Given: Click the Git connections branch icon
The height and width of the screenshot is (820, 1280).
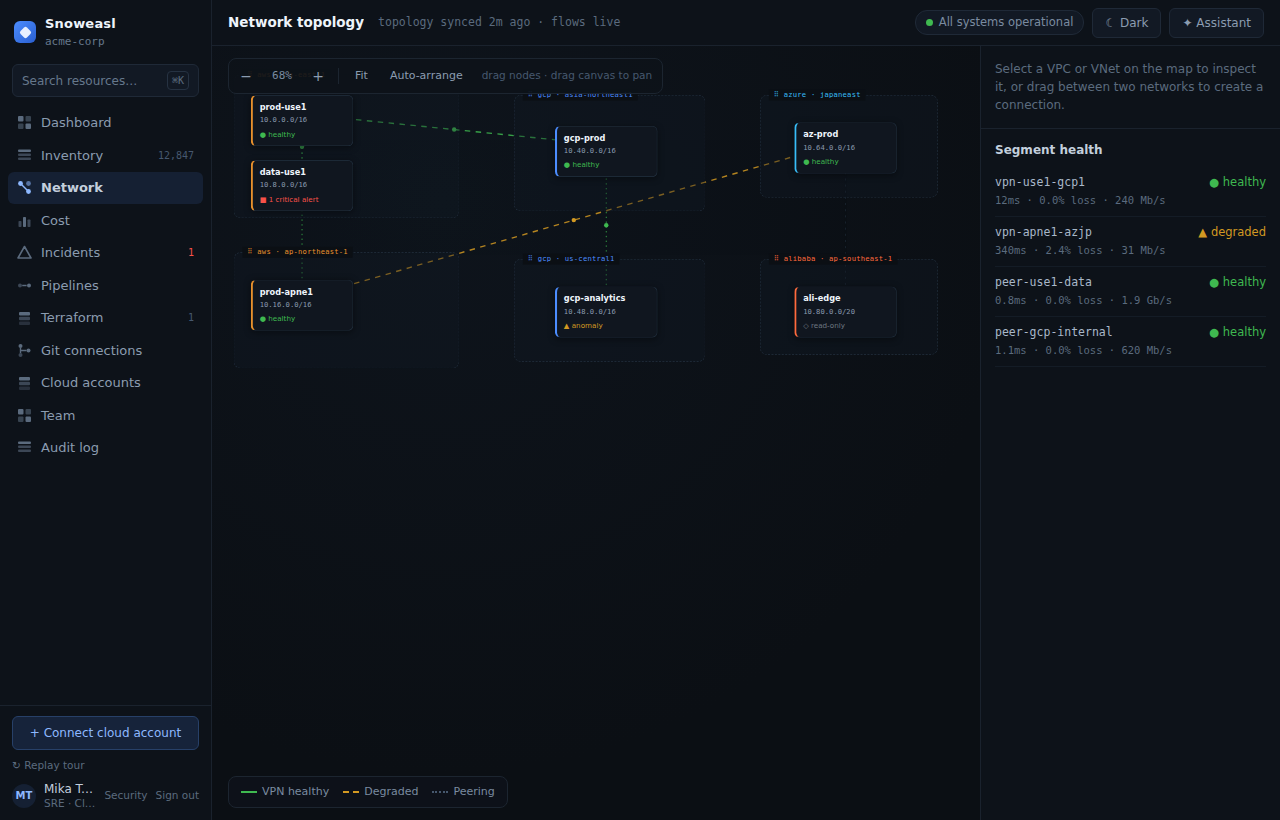Looking at the screenshot, I should pyautogui.click(x=25, y=350).
